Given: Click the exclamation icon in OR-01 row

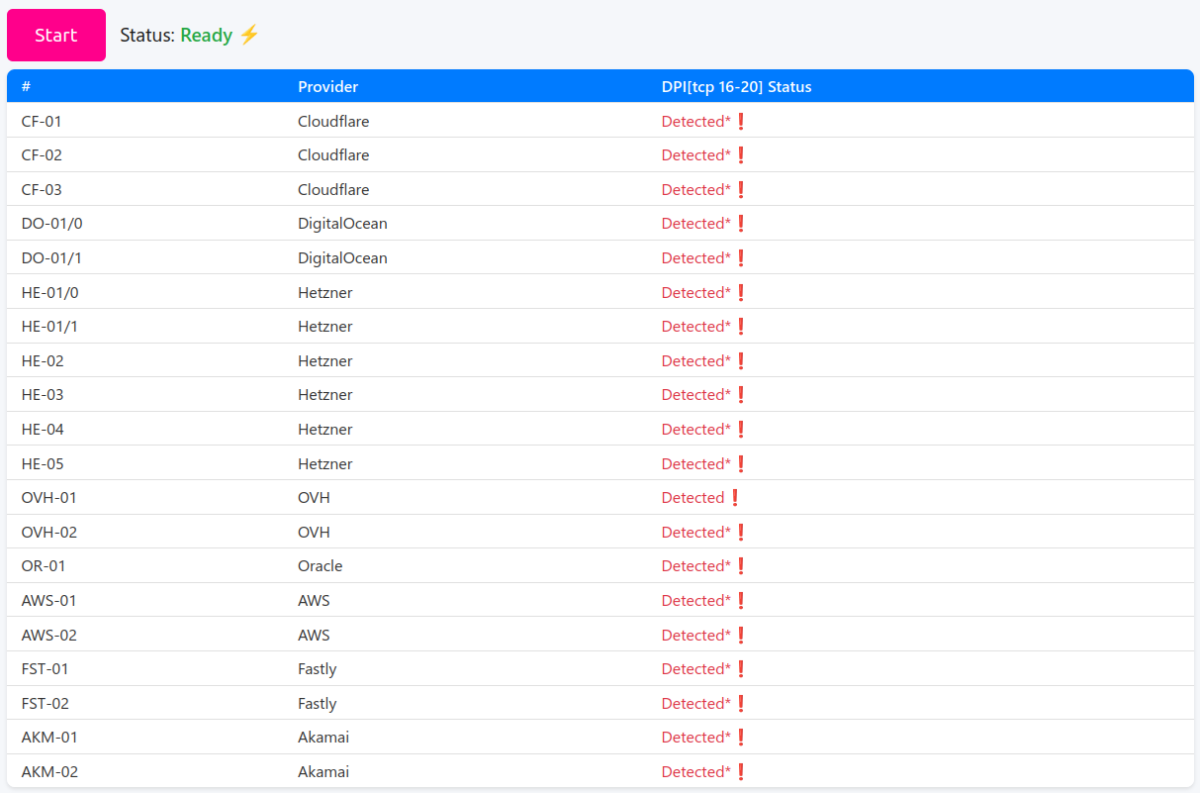Looking at the screenshot, I should click(x=741, y=566).
